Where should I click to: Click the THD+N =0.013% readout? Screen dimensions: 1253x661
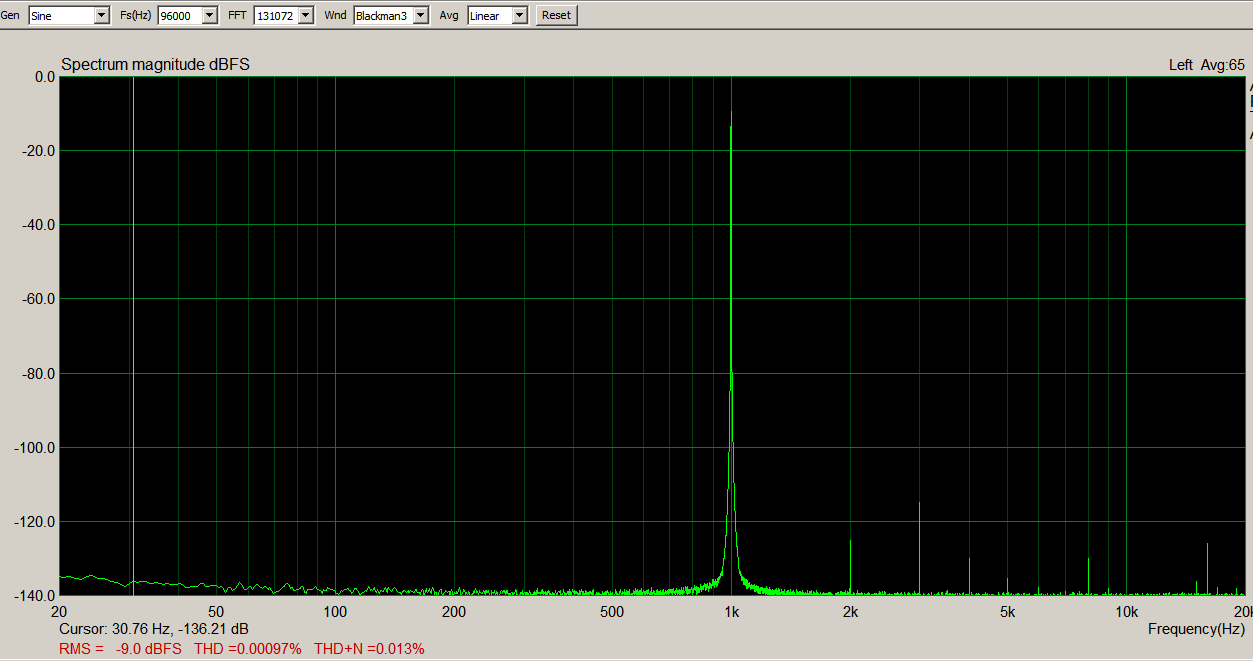click(x=369, y=649)
